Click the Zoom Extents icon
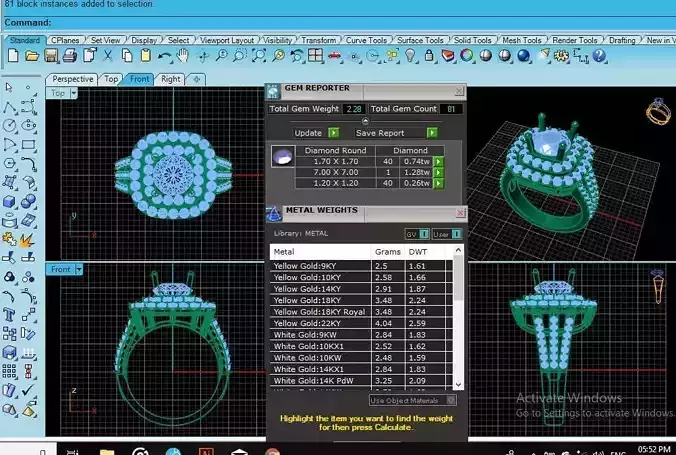 click(x=259, y=56)
